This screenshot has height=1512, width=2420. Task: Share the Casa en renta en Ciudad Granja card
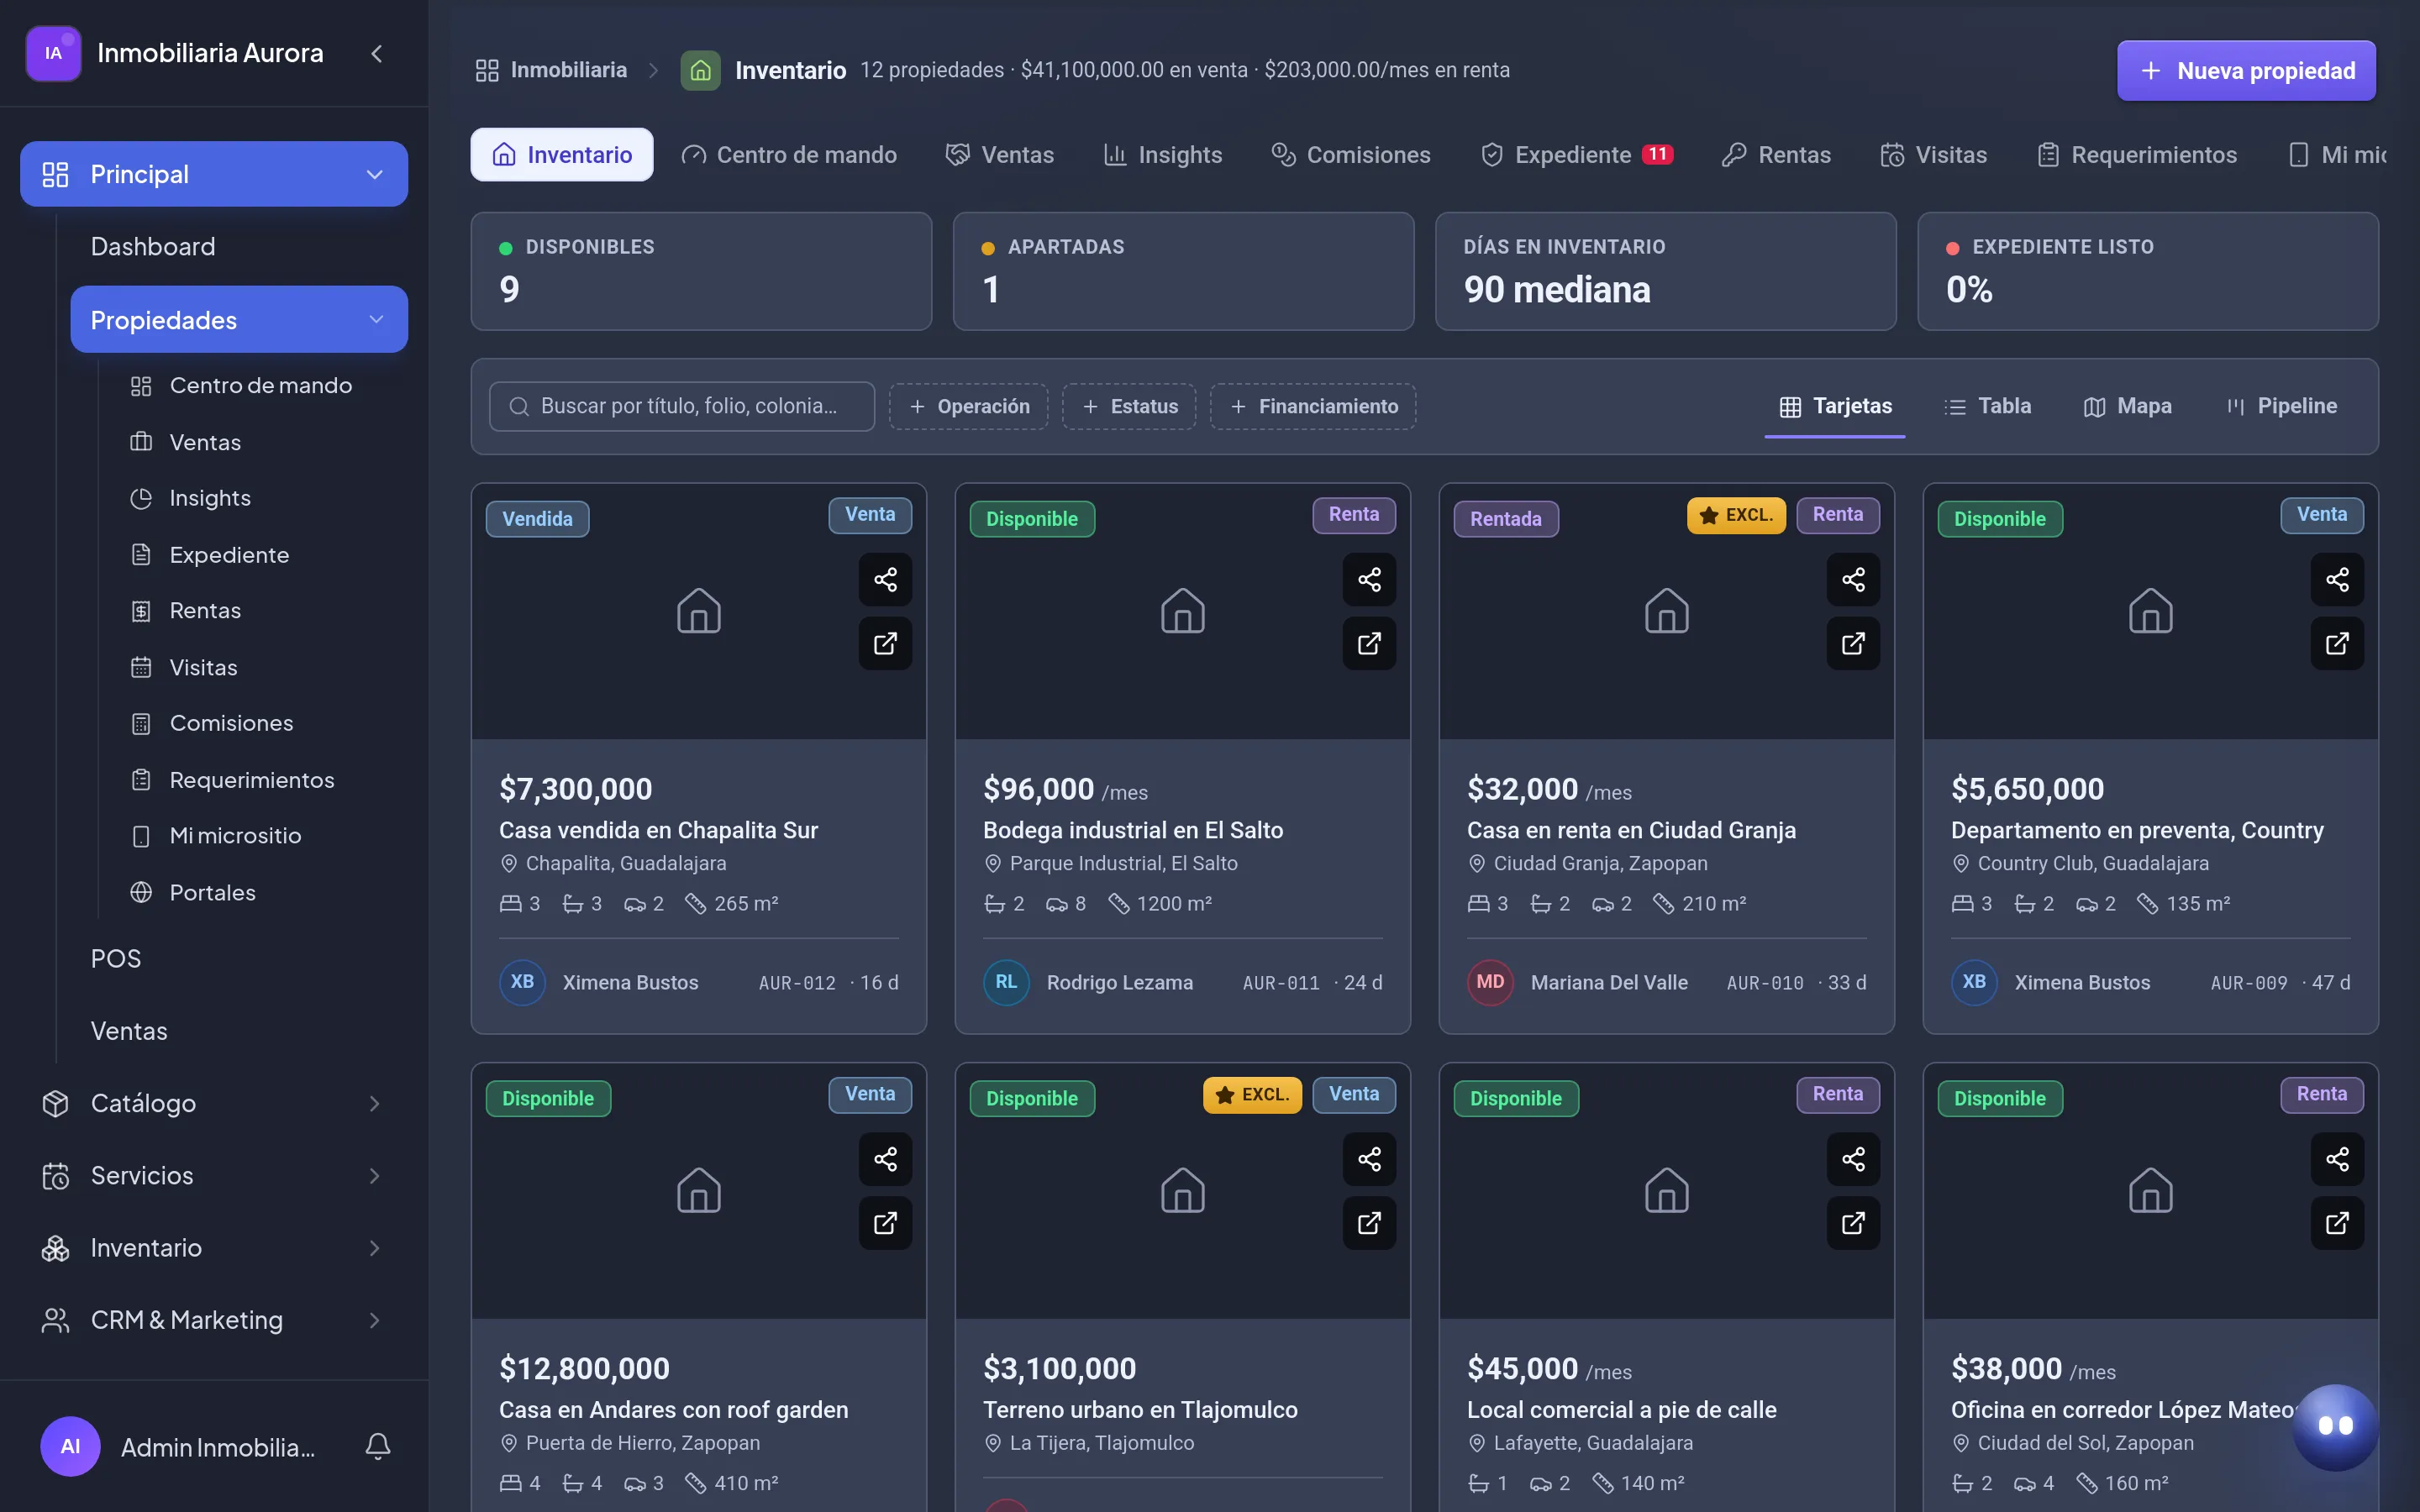[1853, 579]
